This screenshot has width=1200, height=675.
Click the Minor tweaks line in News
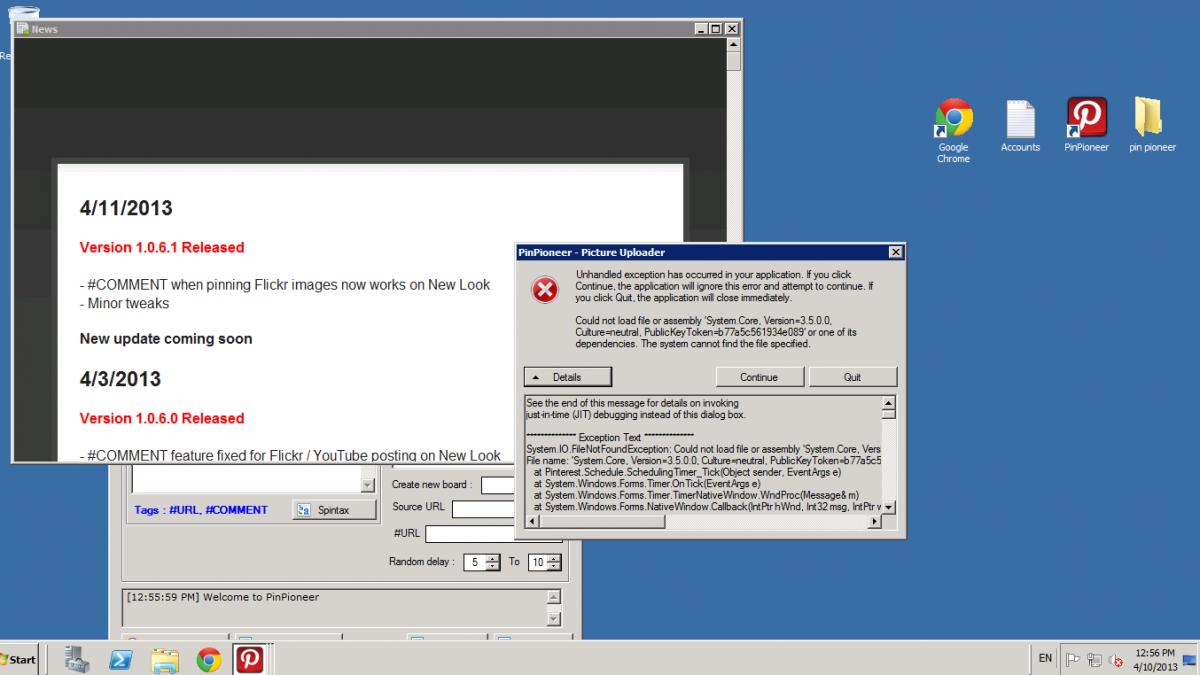(x=125, y=303)
